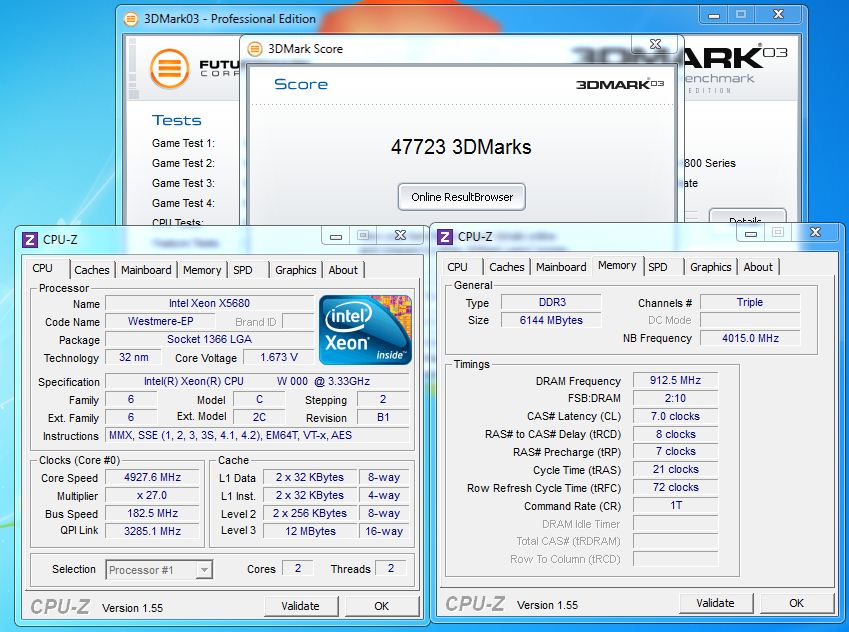
Task: Select the SPD tab in right CPU-Z
Action: tap(657, 267)
